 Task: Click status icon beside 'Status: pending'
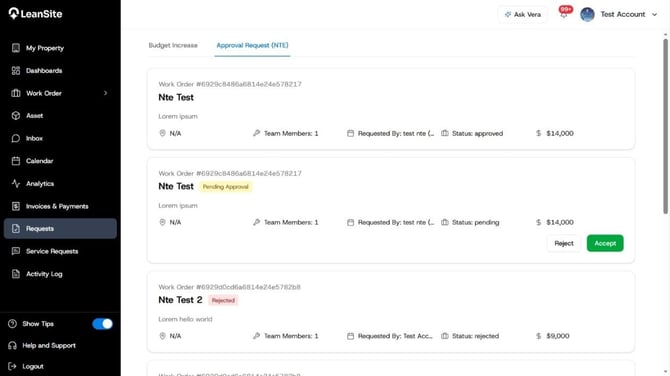(445, 222)
